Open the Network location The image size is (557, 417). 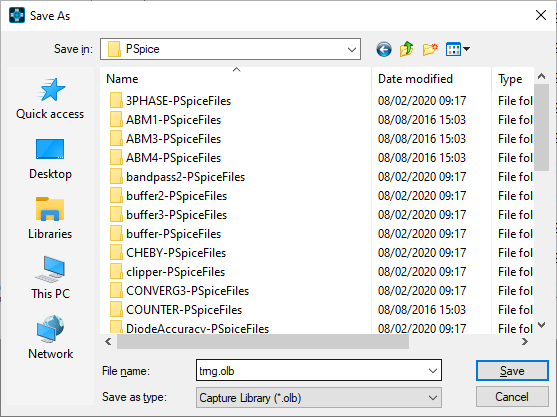(50, 338)
